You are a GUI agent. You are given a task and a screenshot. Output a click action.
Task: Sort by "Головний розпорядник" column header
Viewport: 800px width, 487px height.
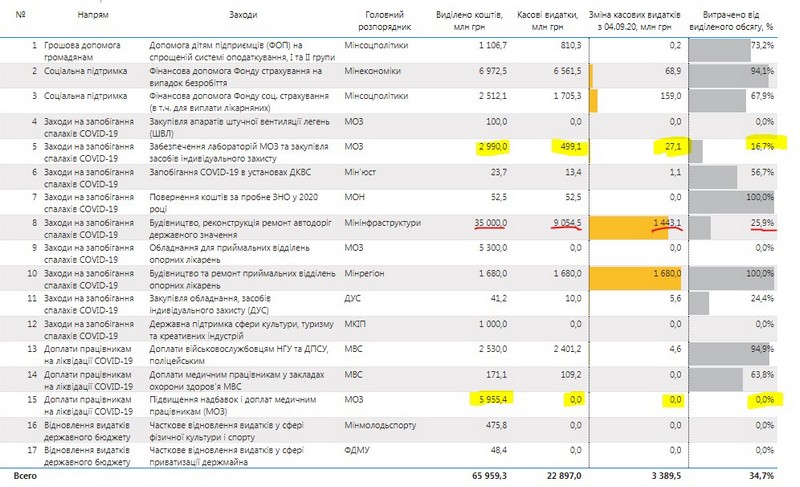(385, 21)
